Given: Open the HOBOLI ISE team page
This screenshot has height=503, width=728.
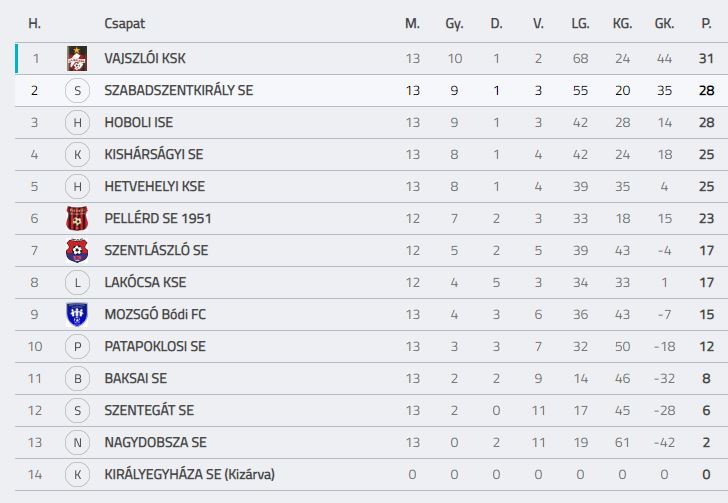Looking at the screenshot, I should pos(139,123).
